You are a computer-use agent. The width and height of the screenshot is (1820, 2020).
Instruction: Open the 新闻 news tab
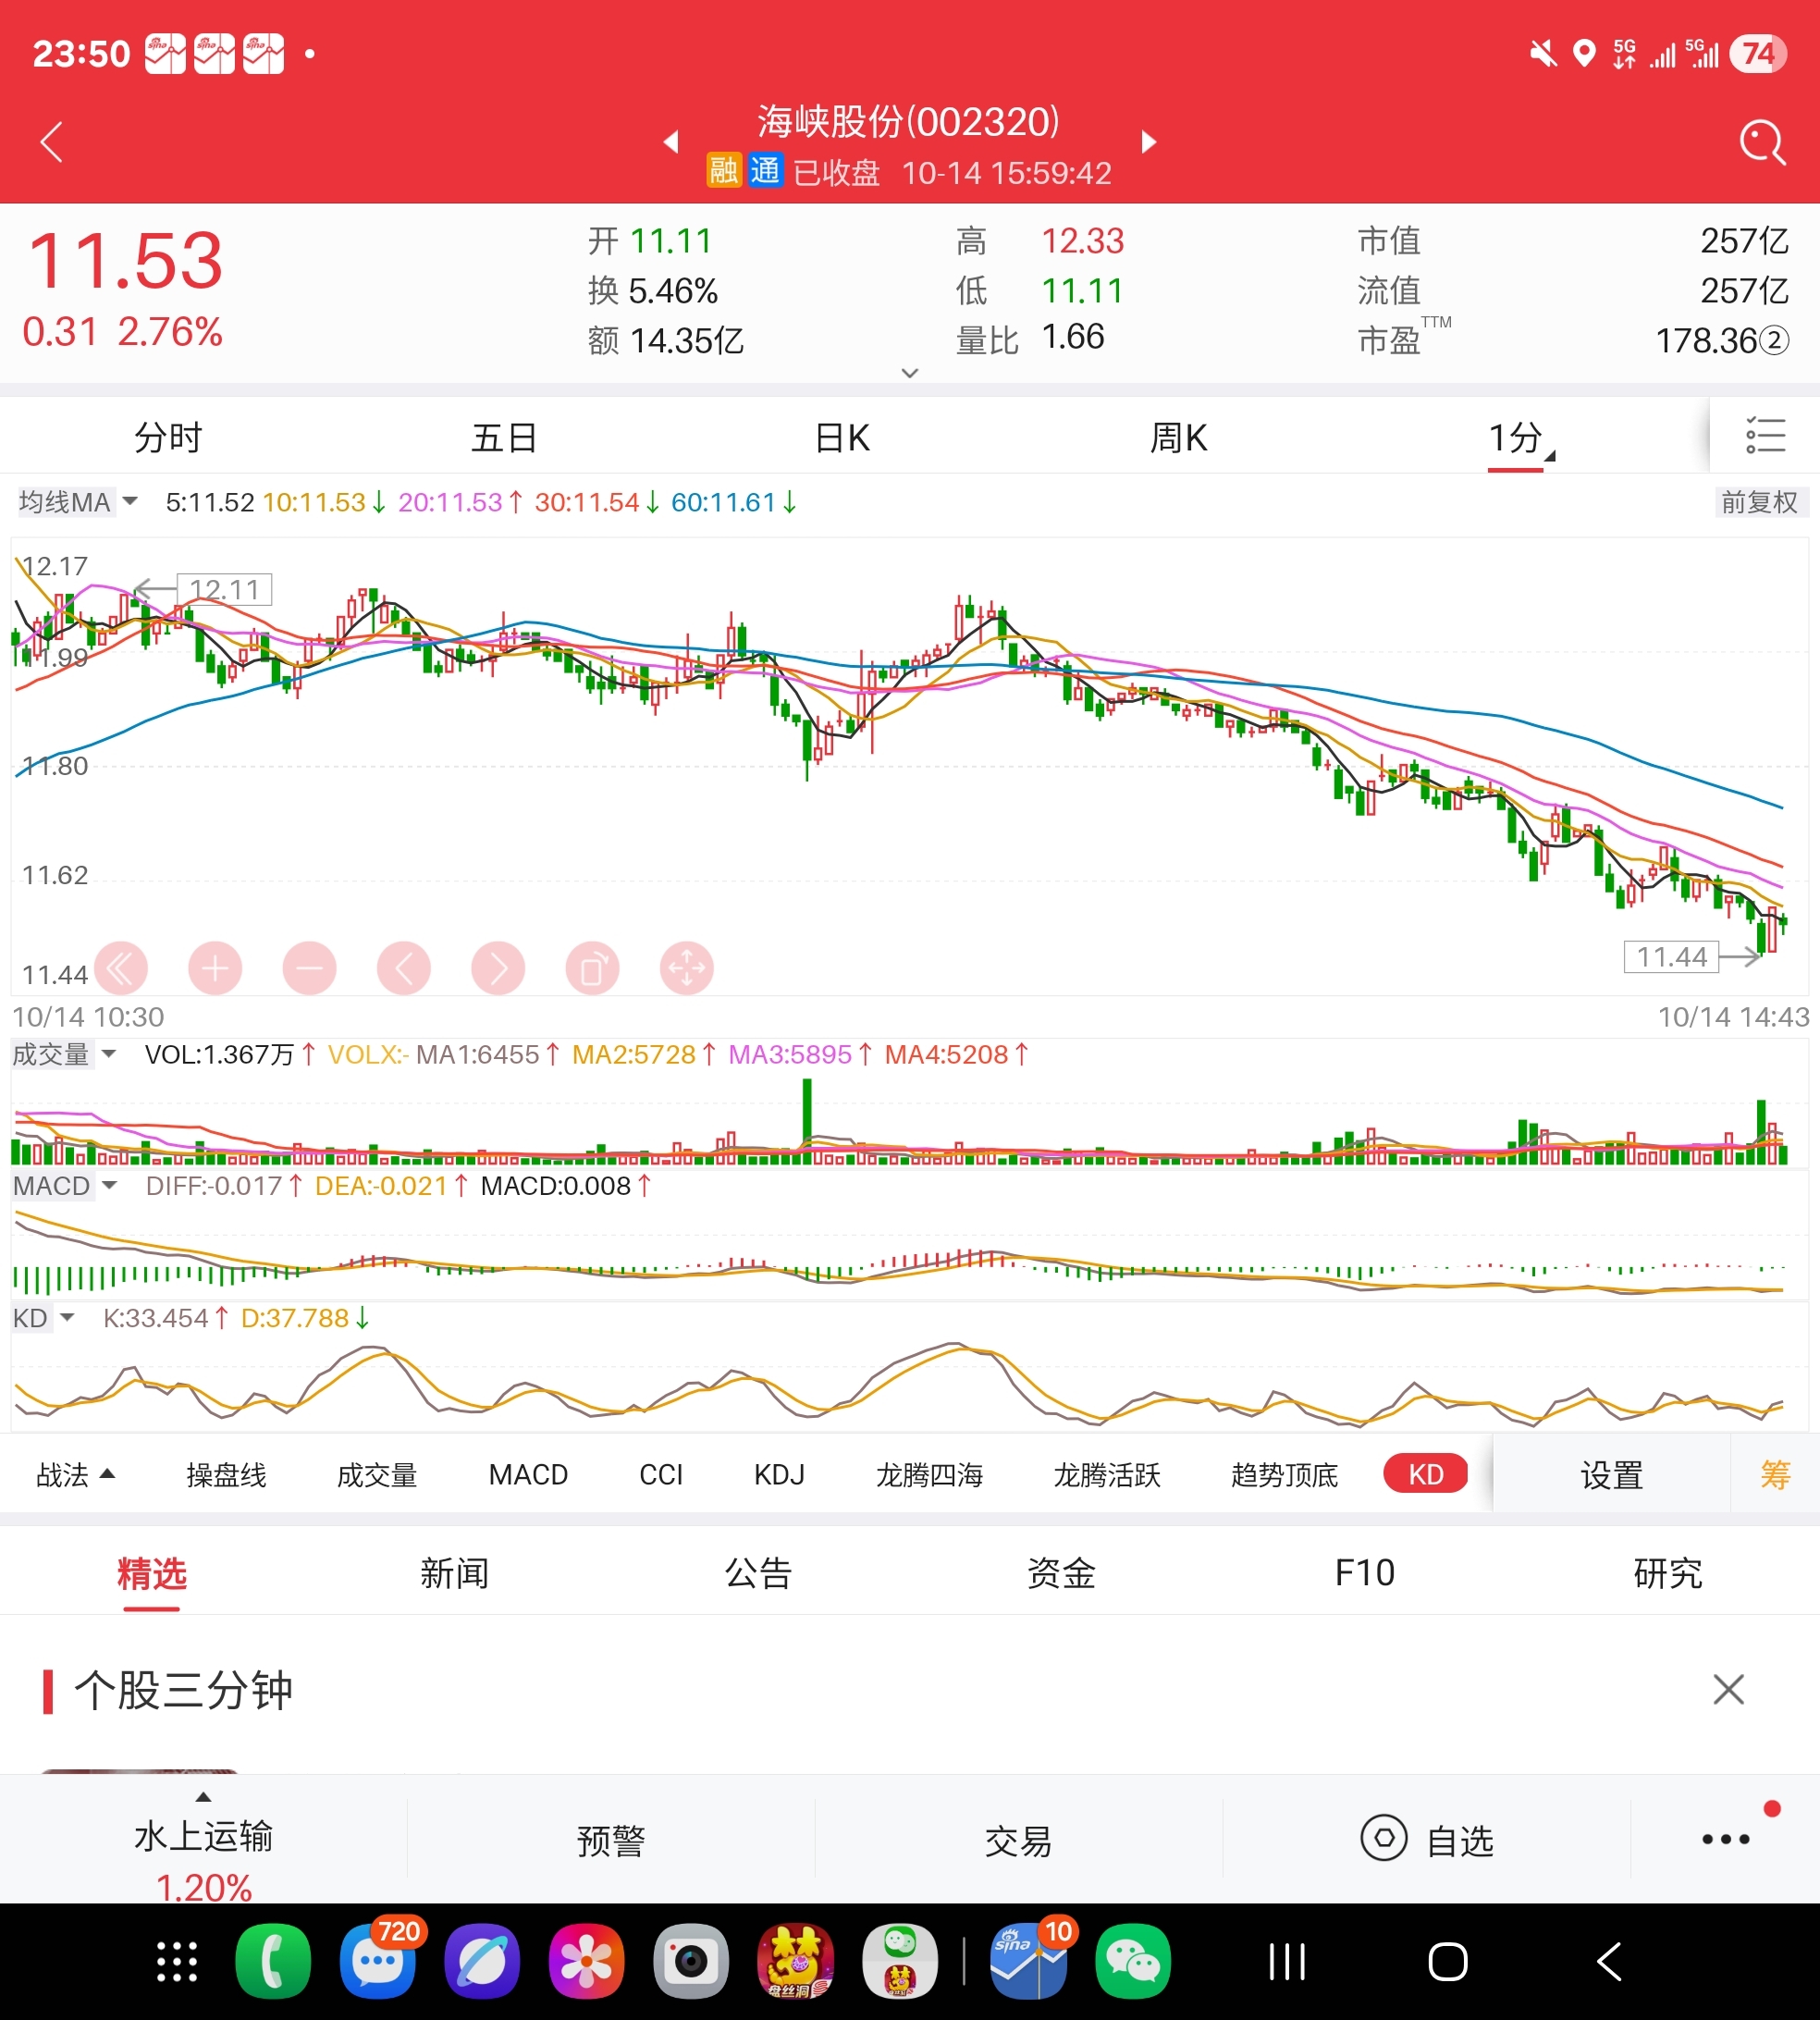[x=454, y=1574]
